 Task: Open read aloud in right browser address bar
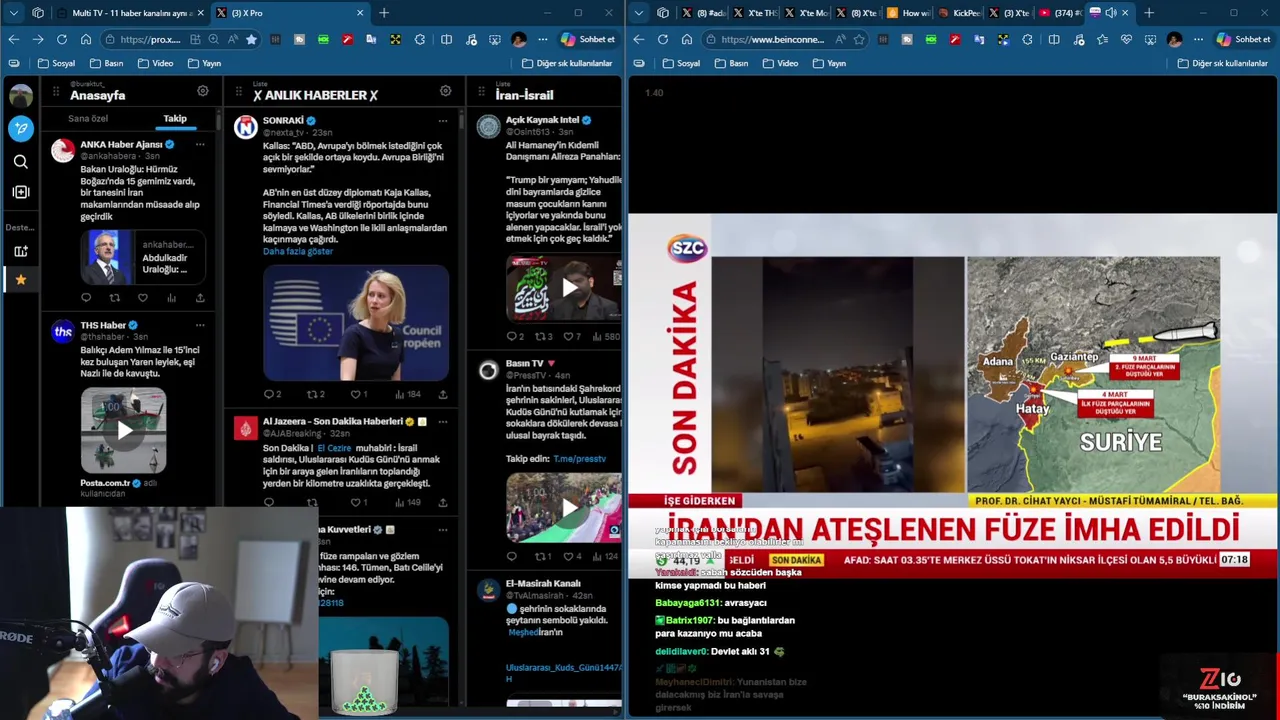[x=839, y=39]
